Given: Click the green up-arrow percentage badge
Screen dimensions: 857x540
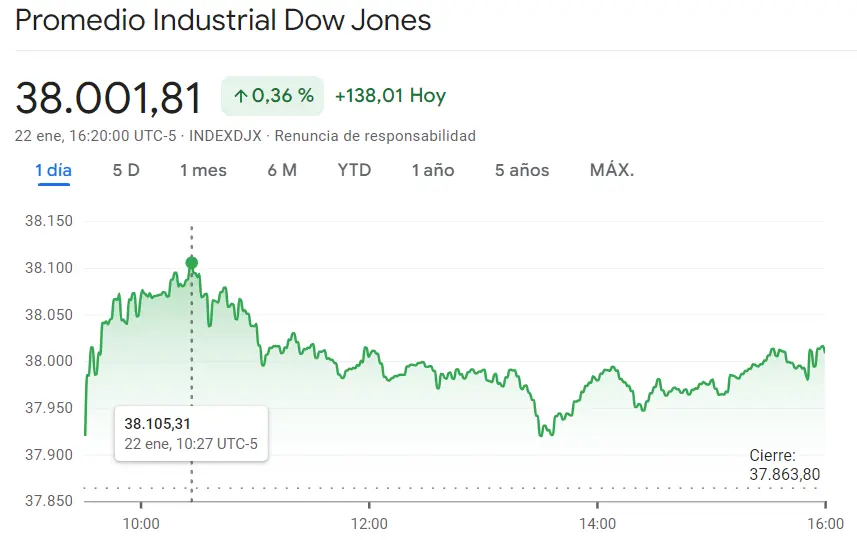Looking at the screenshot, I should [x=273, y=96].
